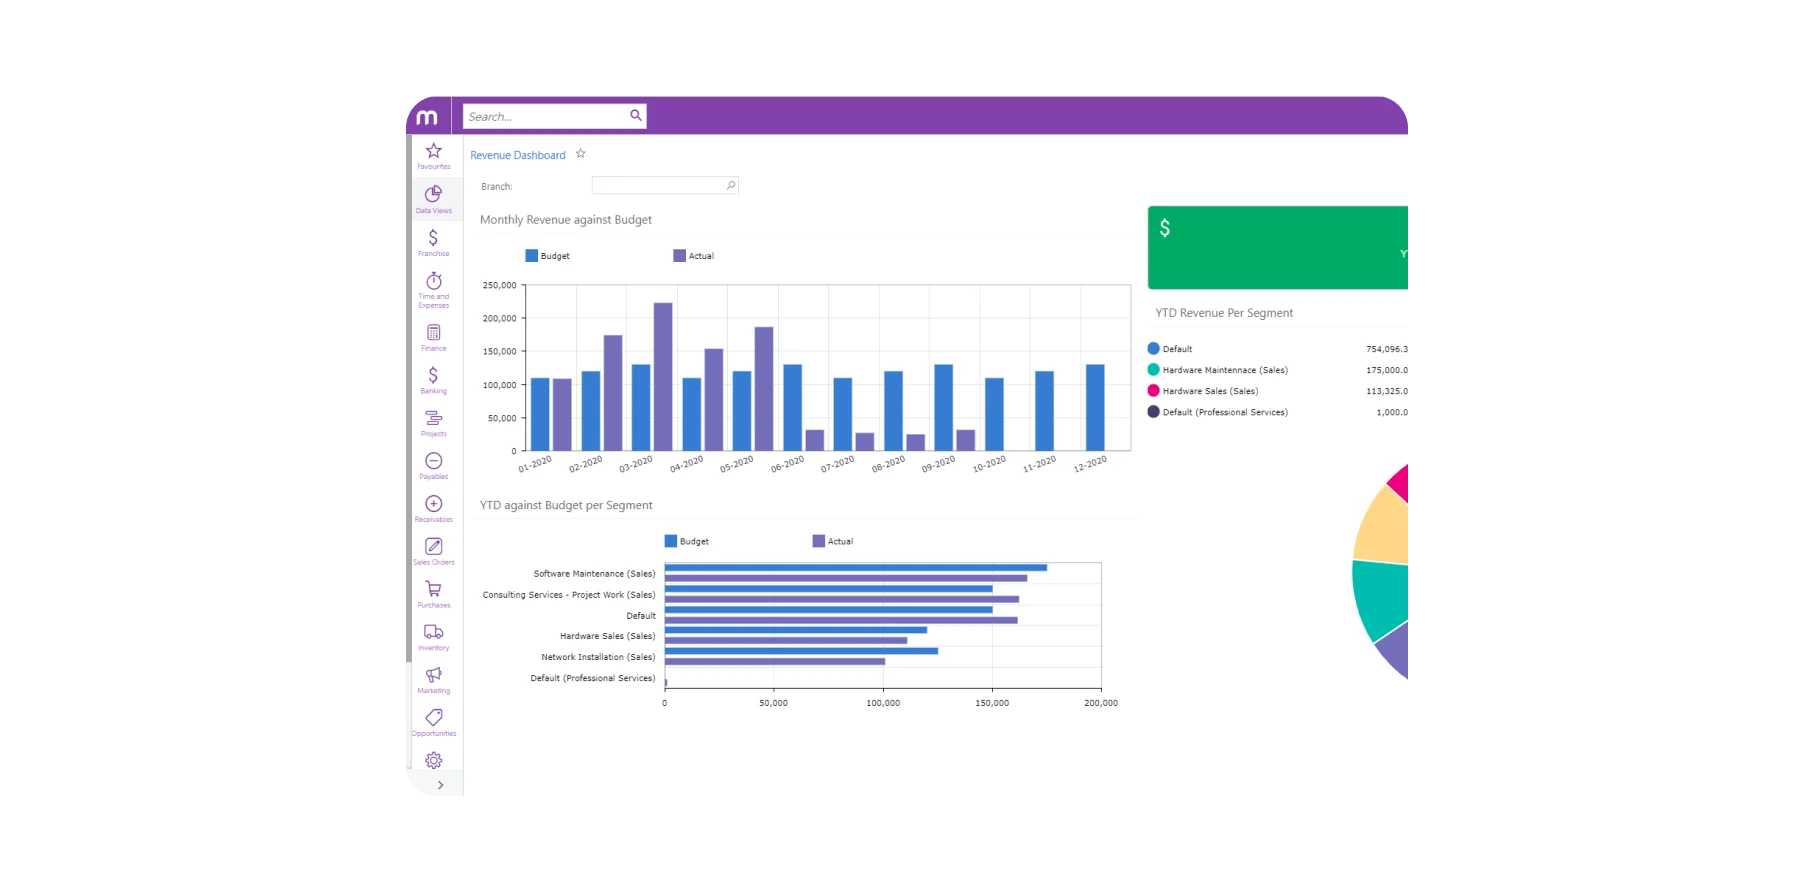Screen dimensions: 1814x892
Task: Toggle Actual legend in YTD per Segment chart
Action: click(833, 541)
